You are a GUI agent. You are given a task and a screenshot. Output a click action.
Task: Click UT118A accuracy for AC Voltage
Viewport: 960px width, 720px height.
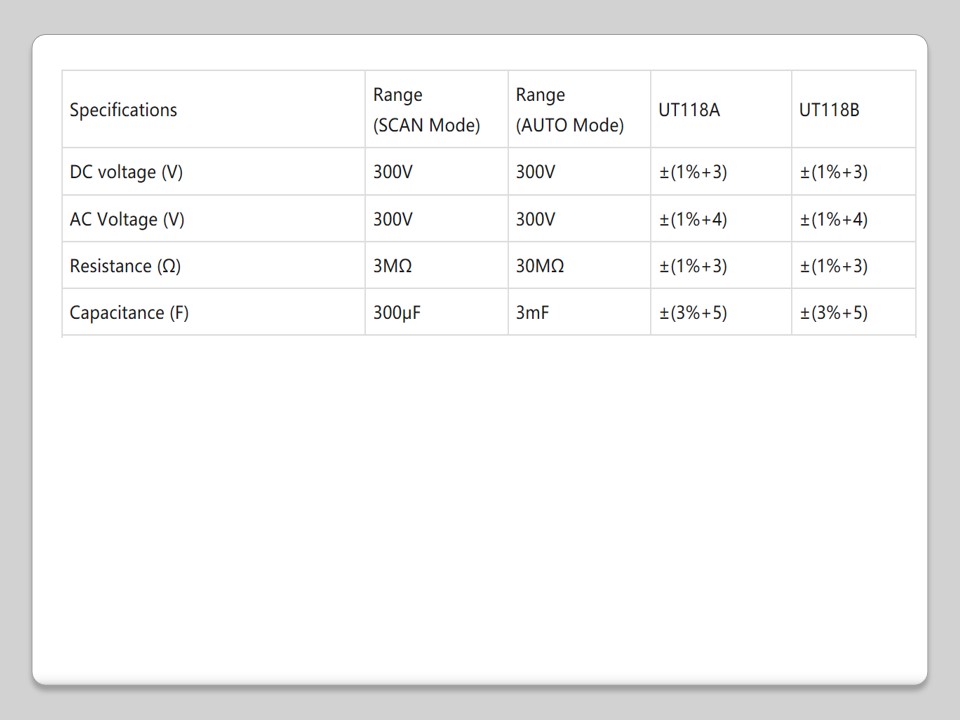693,219
